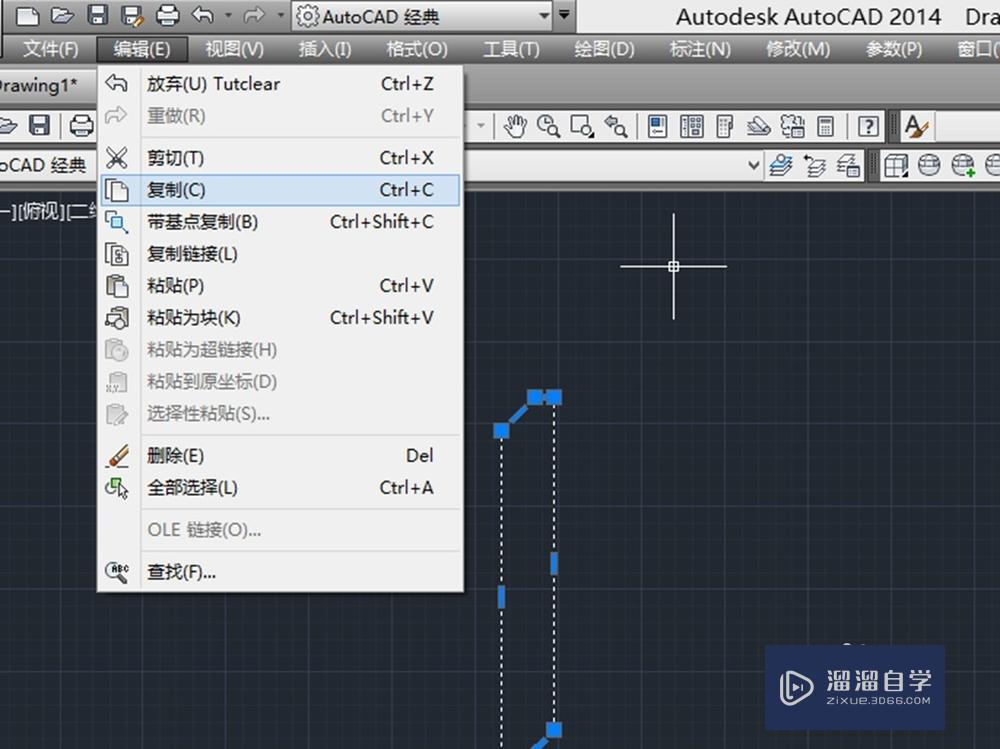Open the 插入(I) menu
The height and width of the screenshot is (749, 1000).
click(325, 48)
